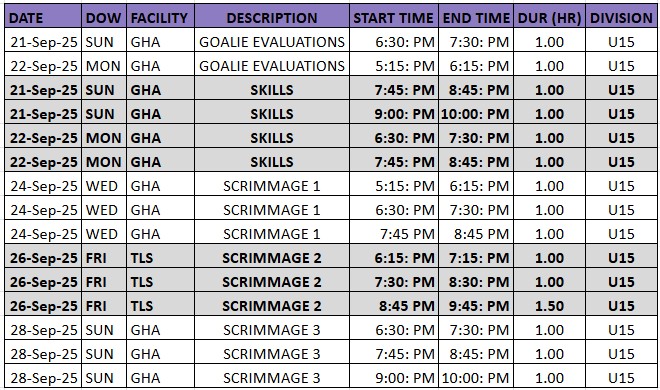660x390 pixels.
Task: Click the first FRI day cell
Action: coord(104,258)
